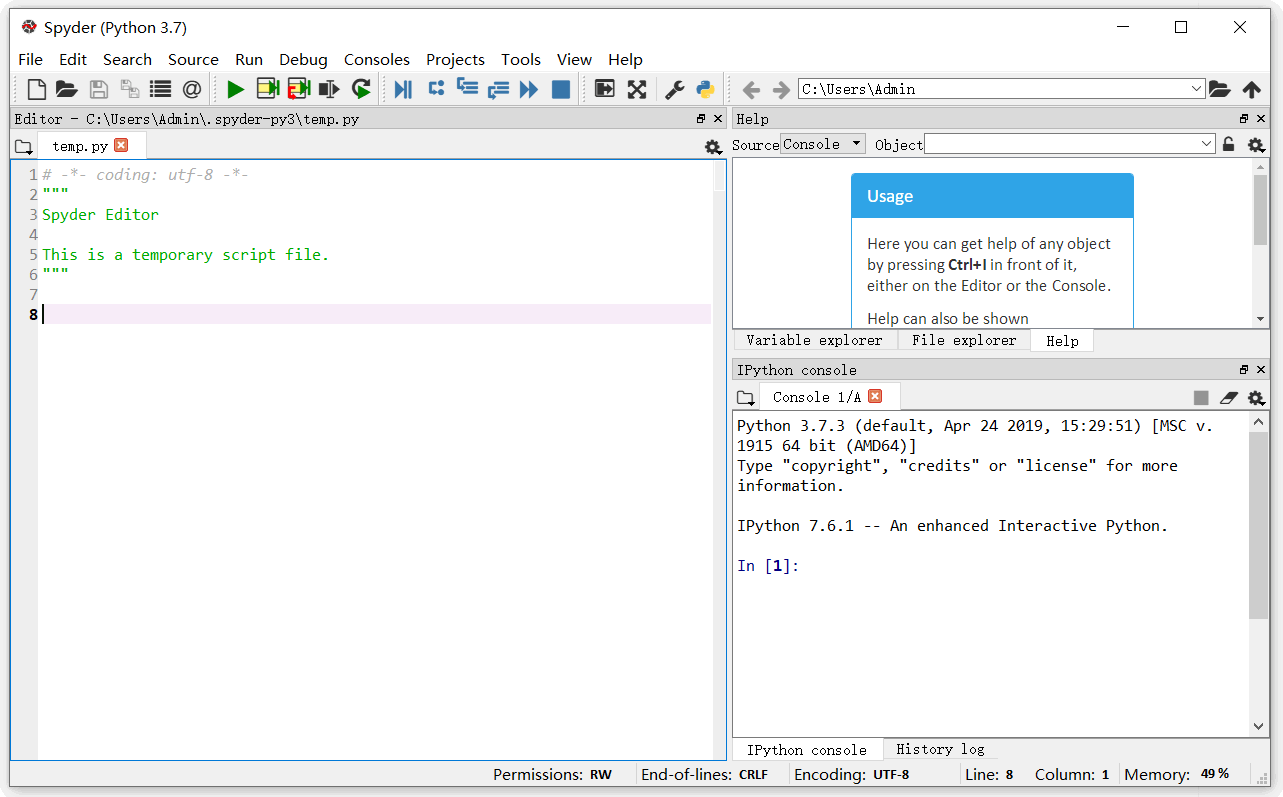Open the Debug menu
The image size is (1283, 797).
[303, 59]
